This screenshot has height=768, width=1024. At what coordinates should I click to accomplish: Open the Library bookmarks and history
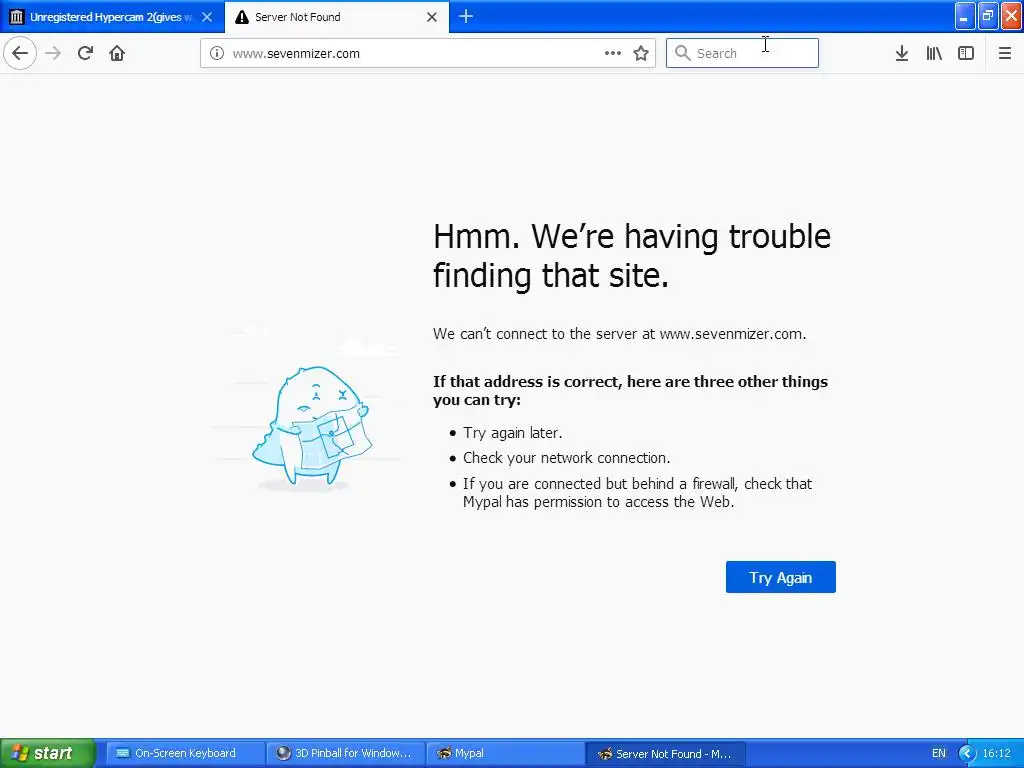[934, 54]
